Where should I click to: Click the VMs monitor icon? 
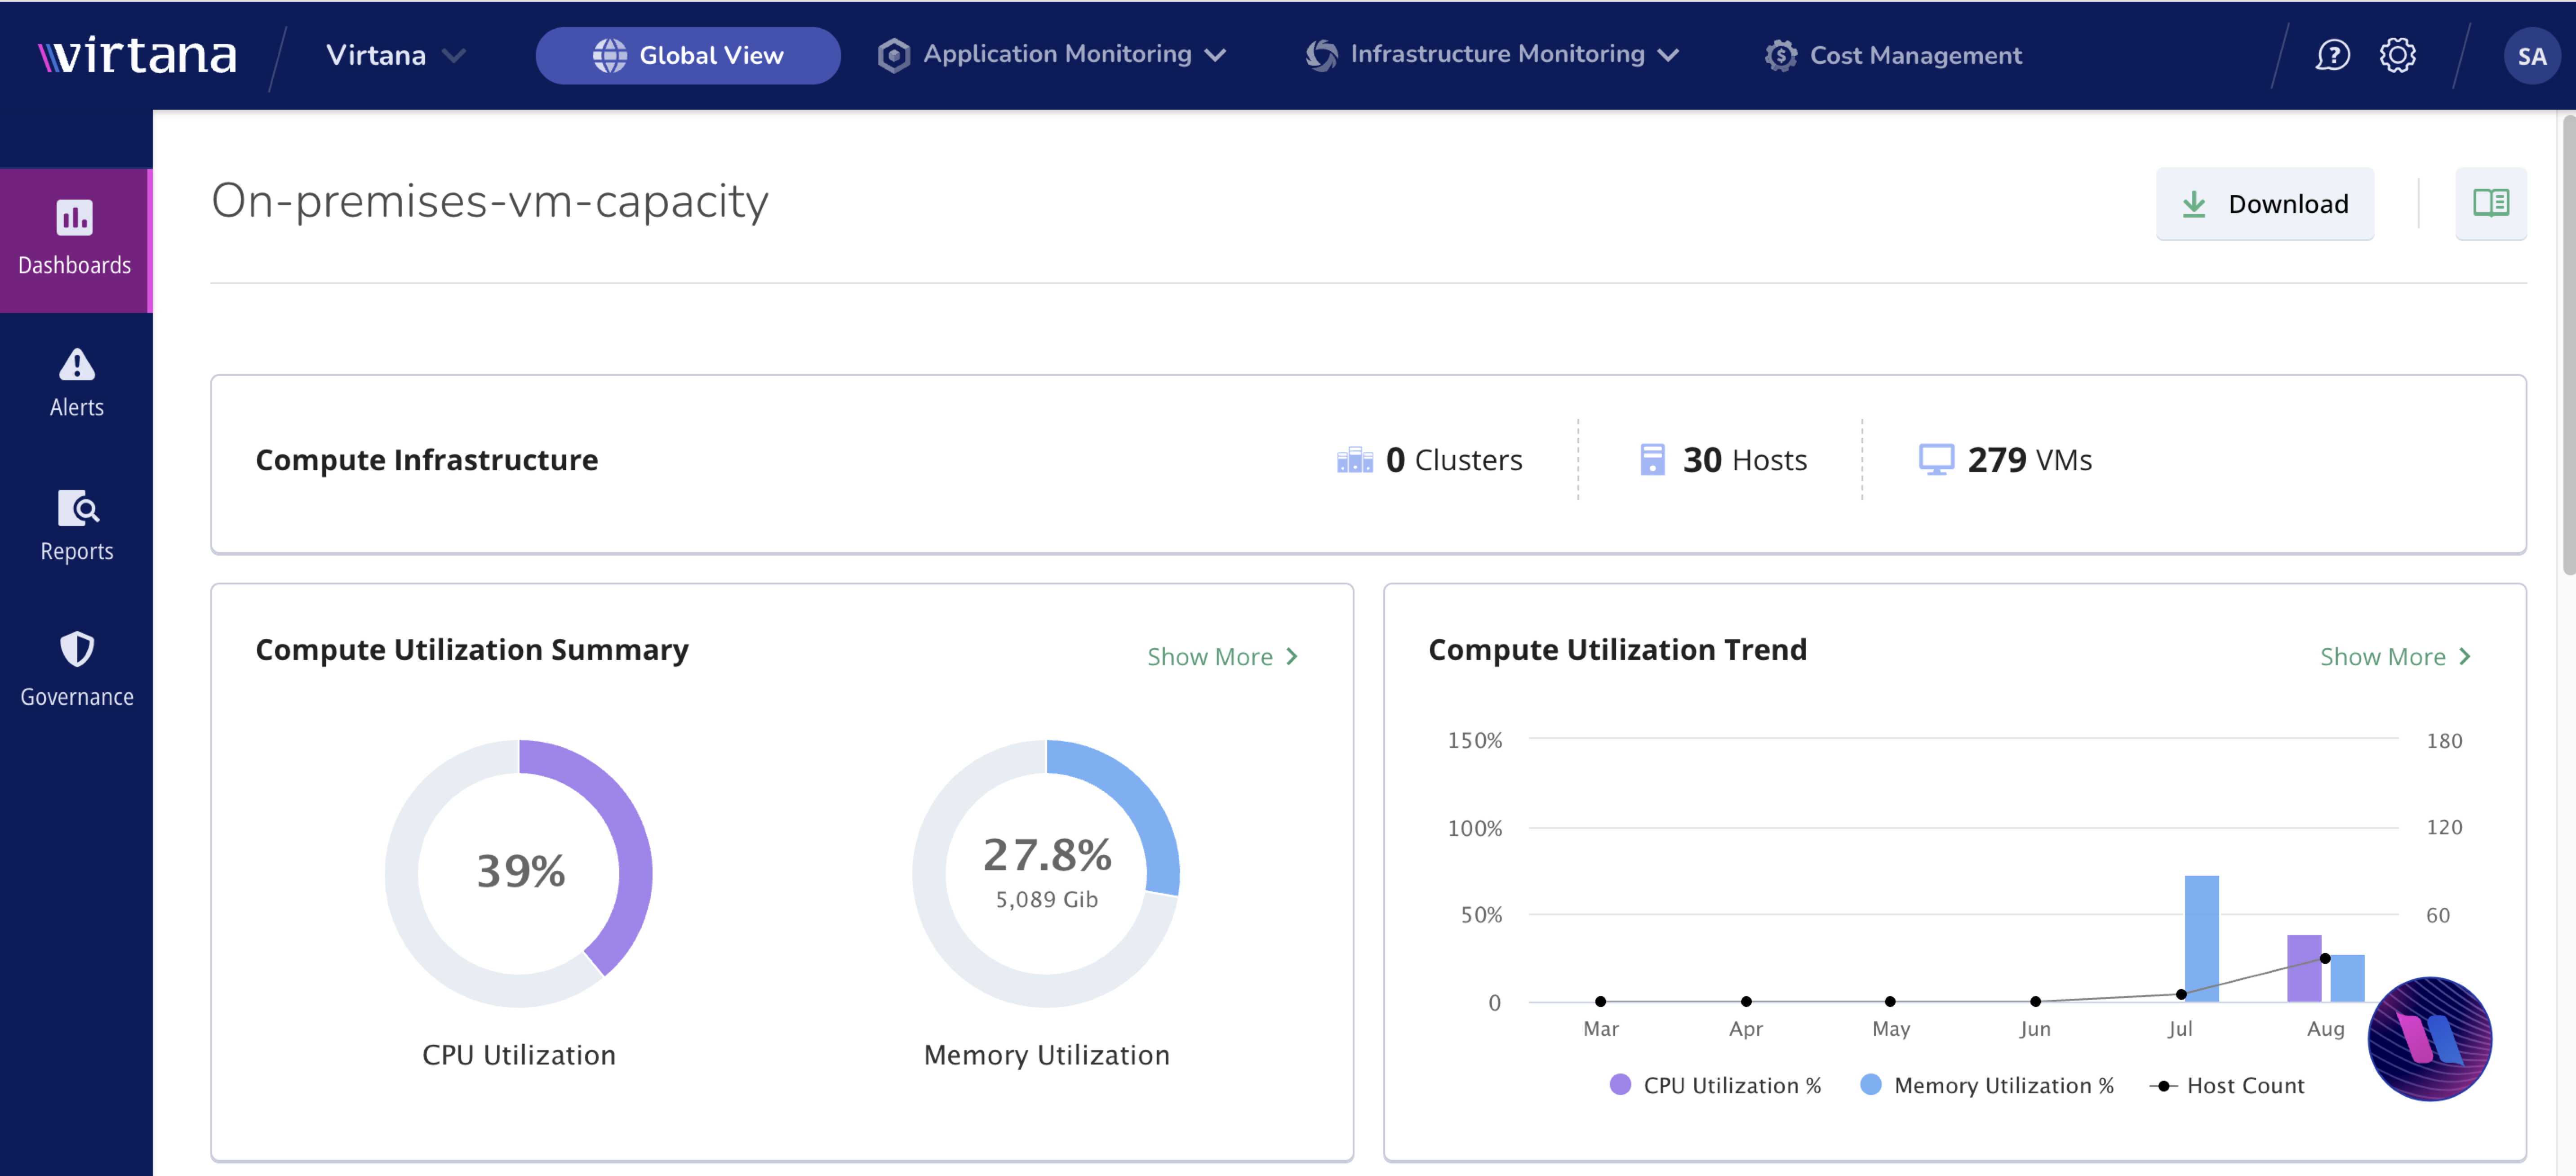pyautogui.click(x=1936, y=459)
